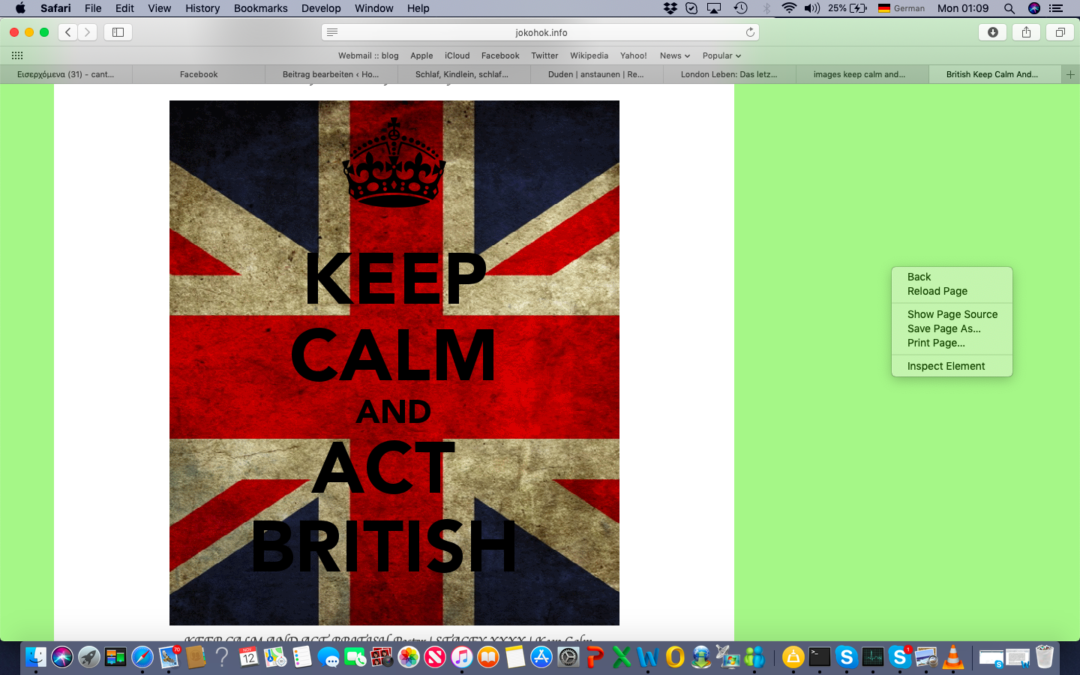
Task: Choose Print Page… from context menu
Action: point(952,343)
